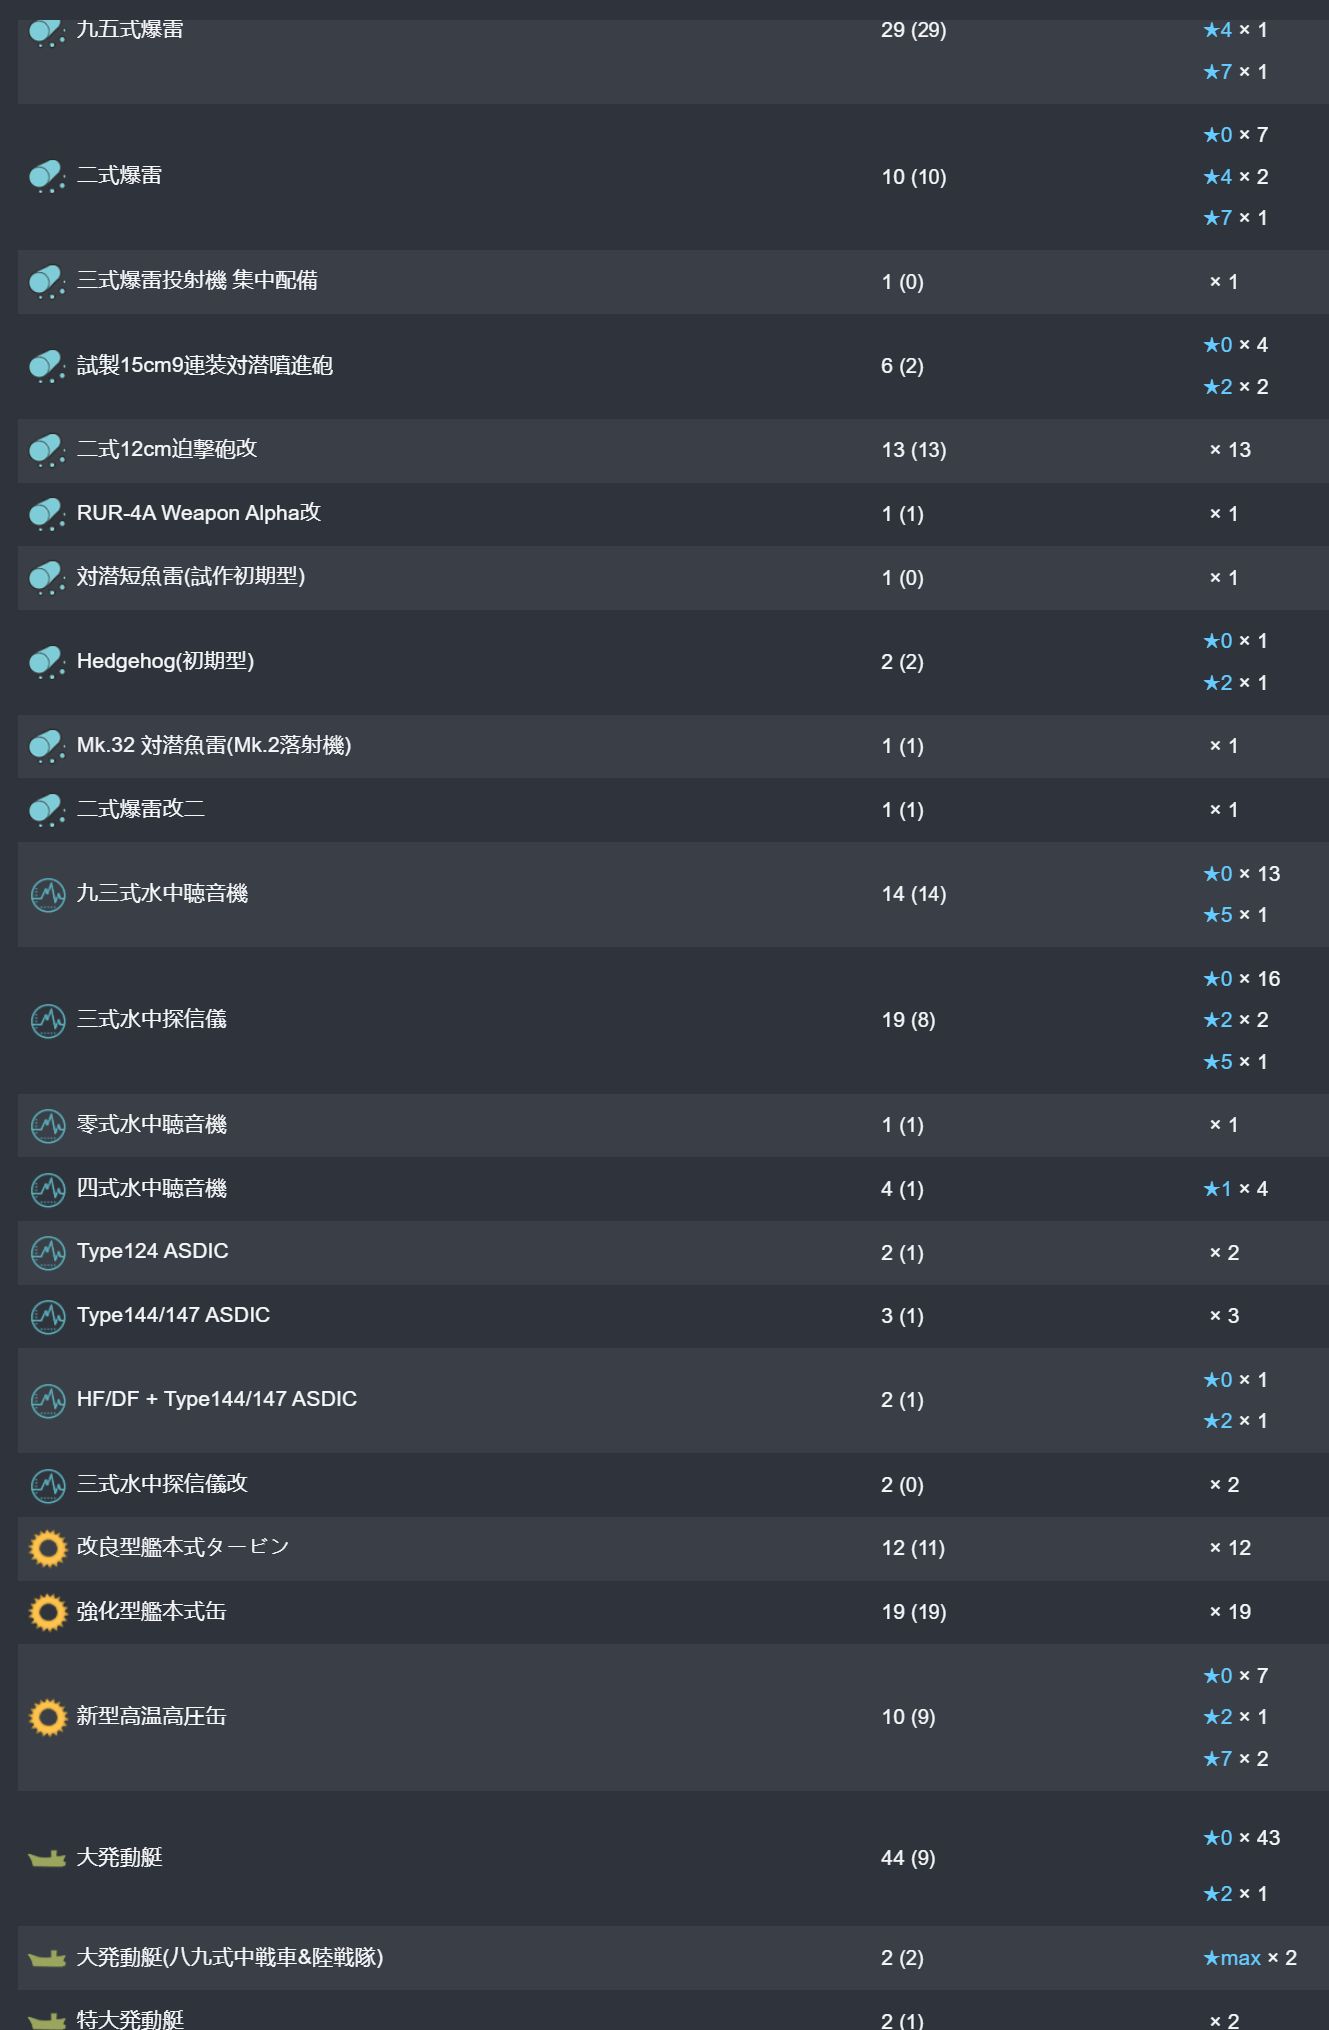This screenshot has width=1329, height=2030.
Task: Click the landing craft icon beside 大発動艇
Action: (47, 1858)
